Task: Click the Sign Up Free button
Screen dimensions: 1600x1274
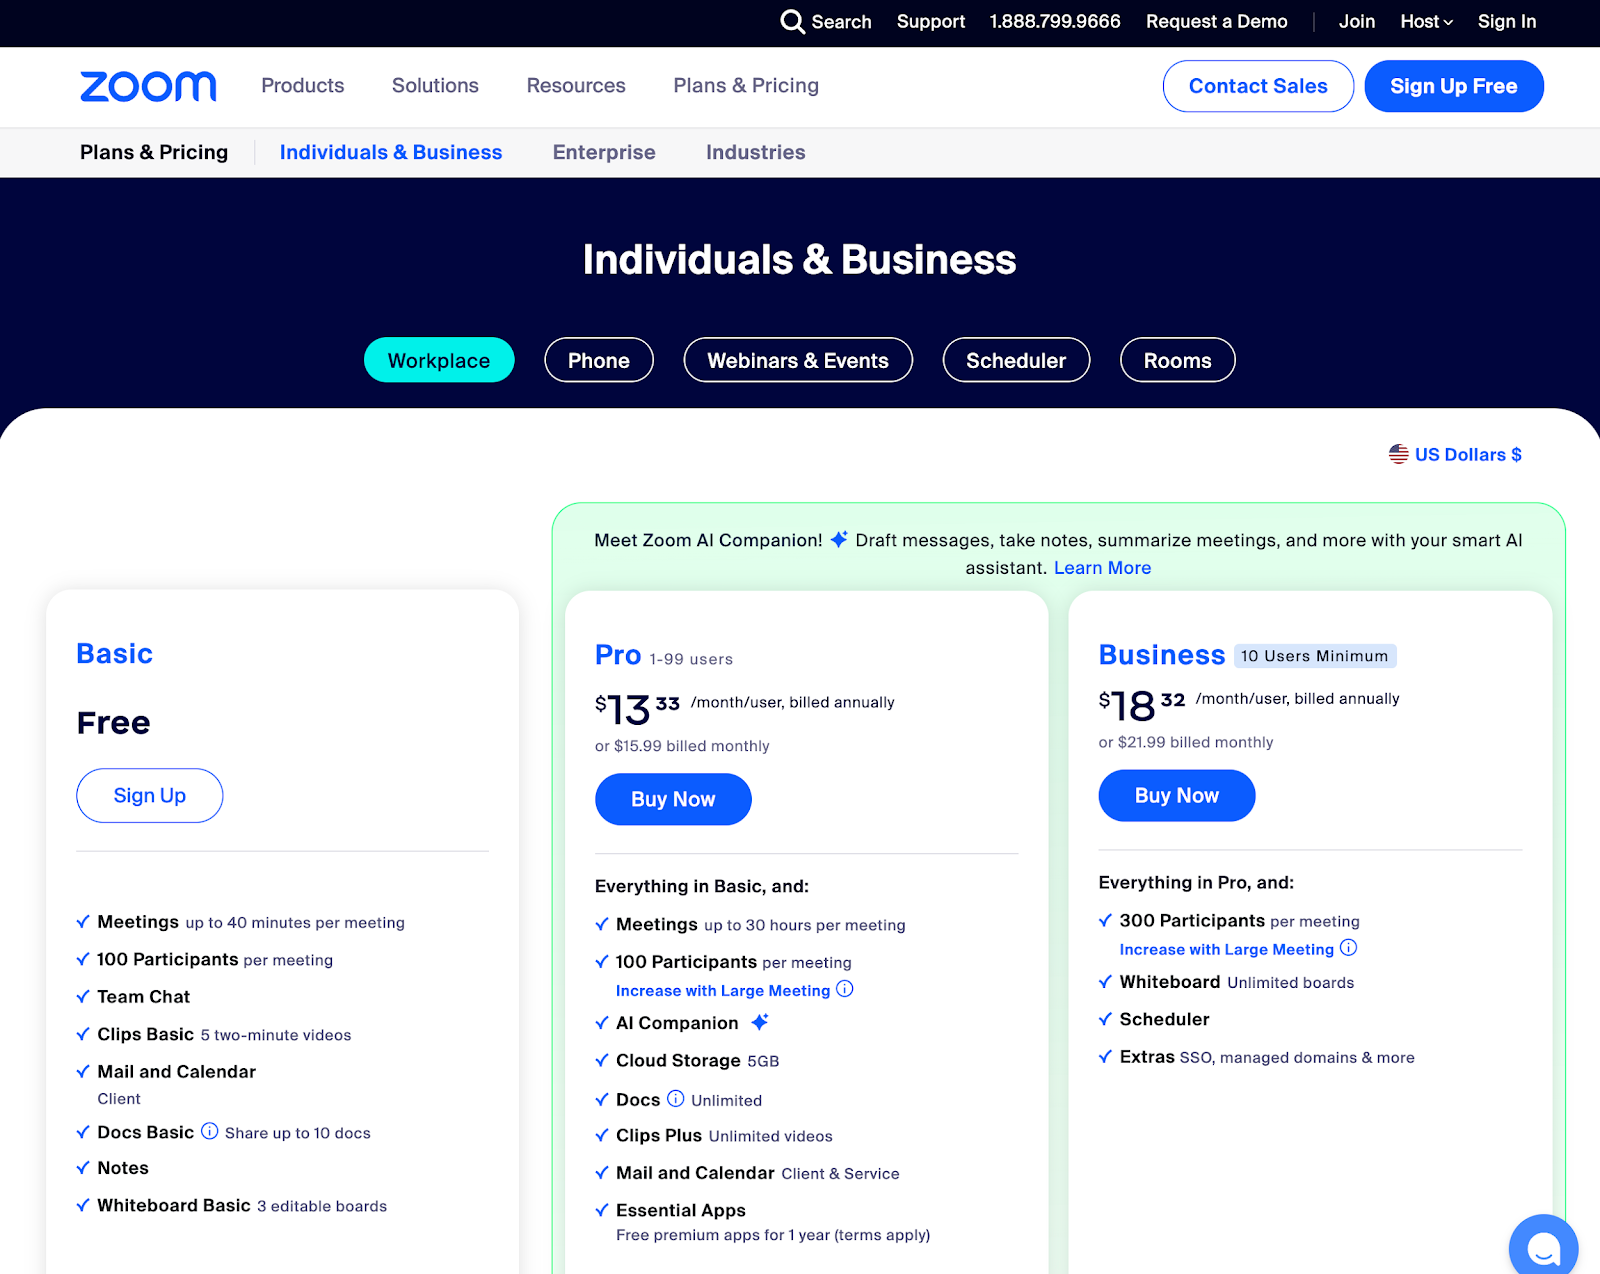Action: [1453, 86]
